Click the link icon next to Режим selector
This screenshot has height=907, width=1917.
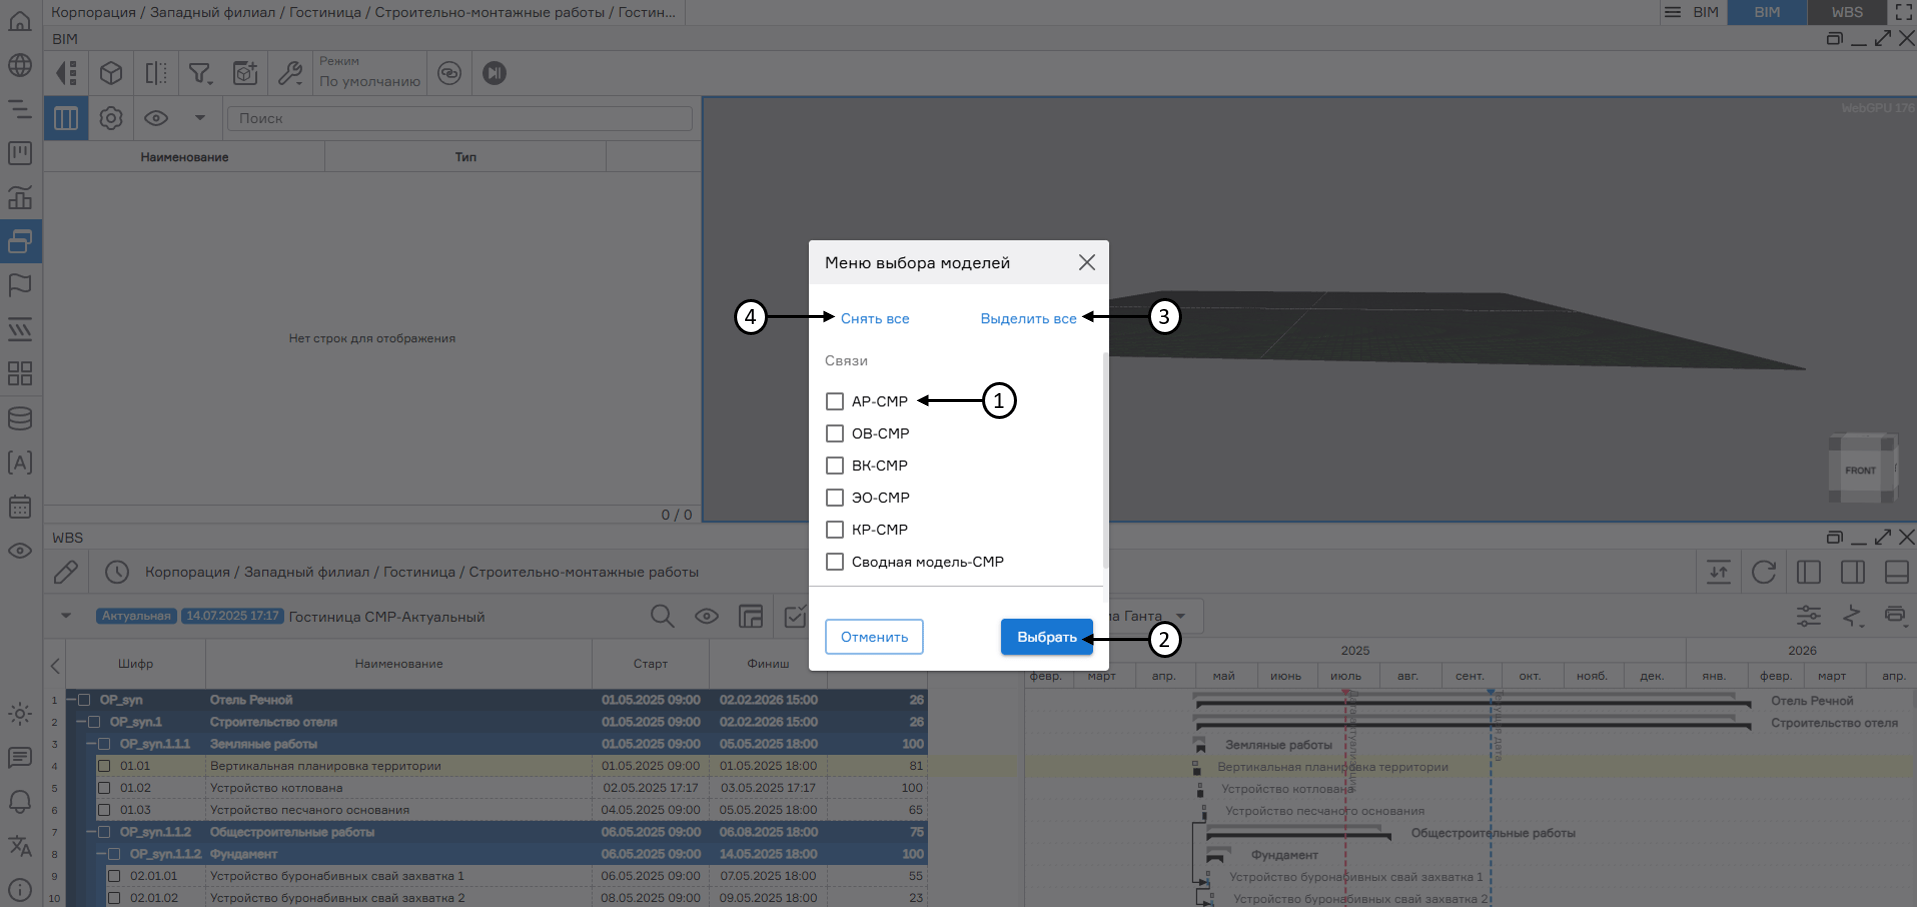coord(449,73)
